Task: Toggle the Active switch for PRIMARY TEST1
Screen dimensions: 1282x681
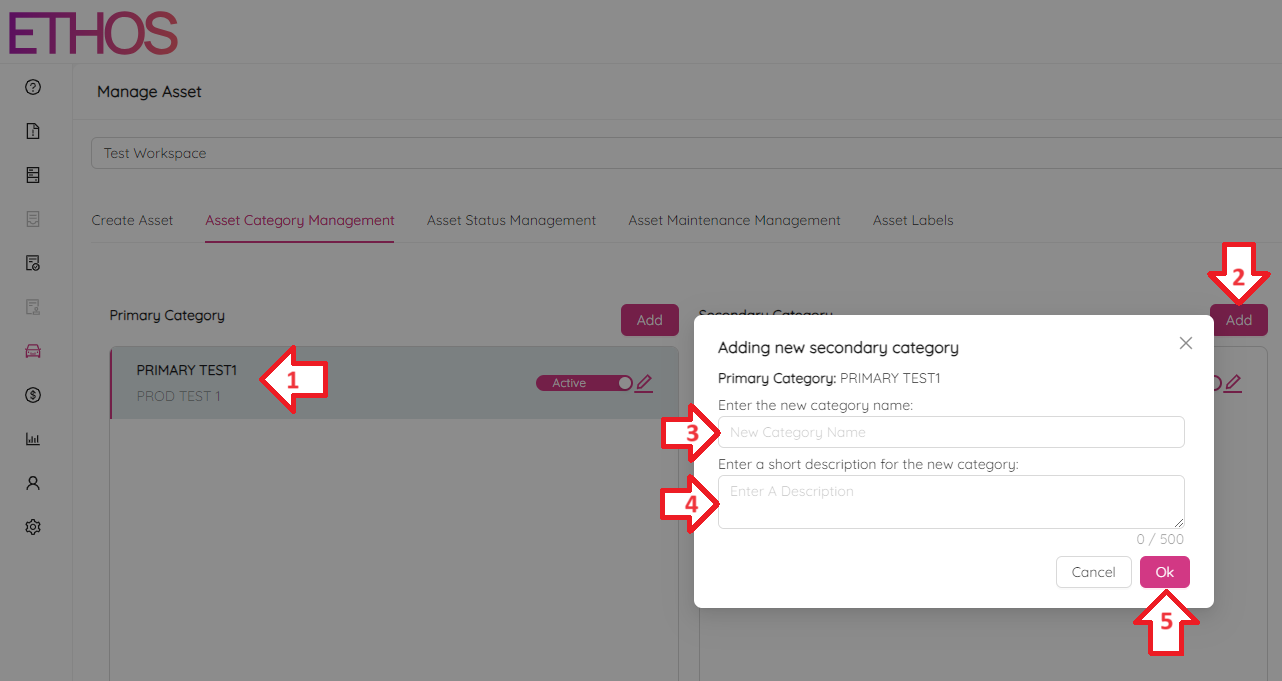Action: [584, 383]
